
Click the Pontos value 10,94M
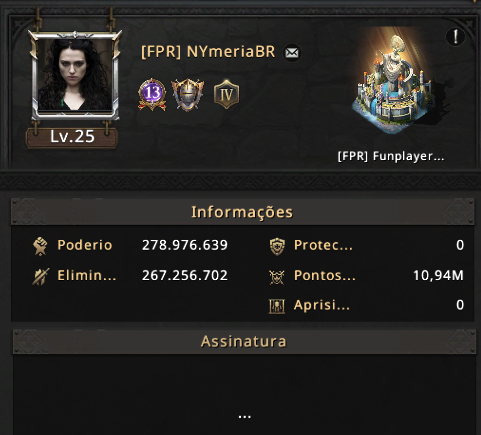[438, 276]
